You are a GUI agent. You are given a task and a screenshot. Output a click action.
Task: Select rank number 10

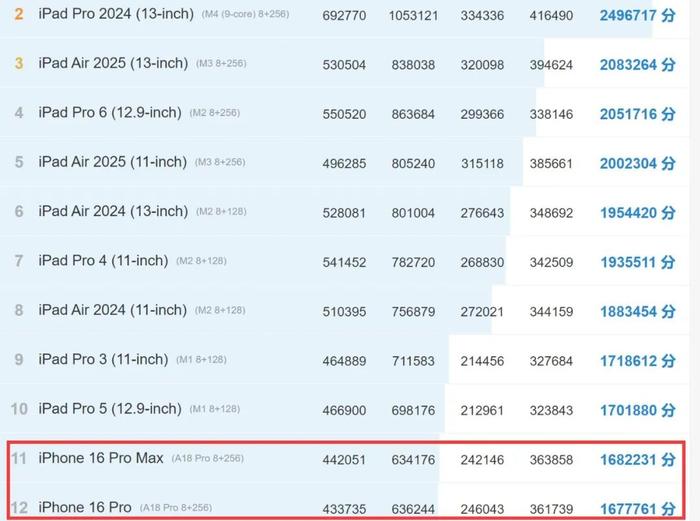[19, 409]
